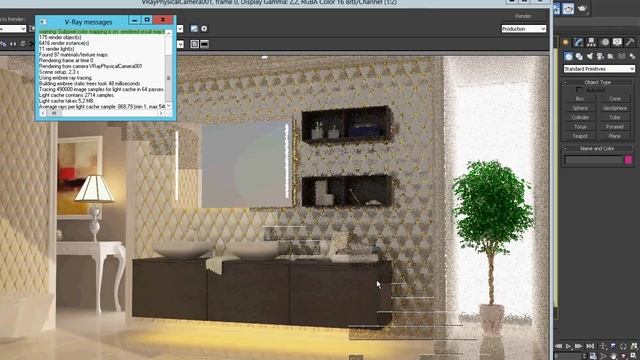Toggle the UI black bar display icon

[x=204, y=44]
